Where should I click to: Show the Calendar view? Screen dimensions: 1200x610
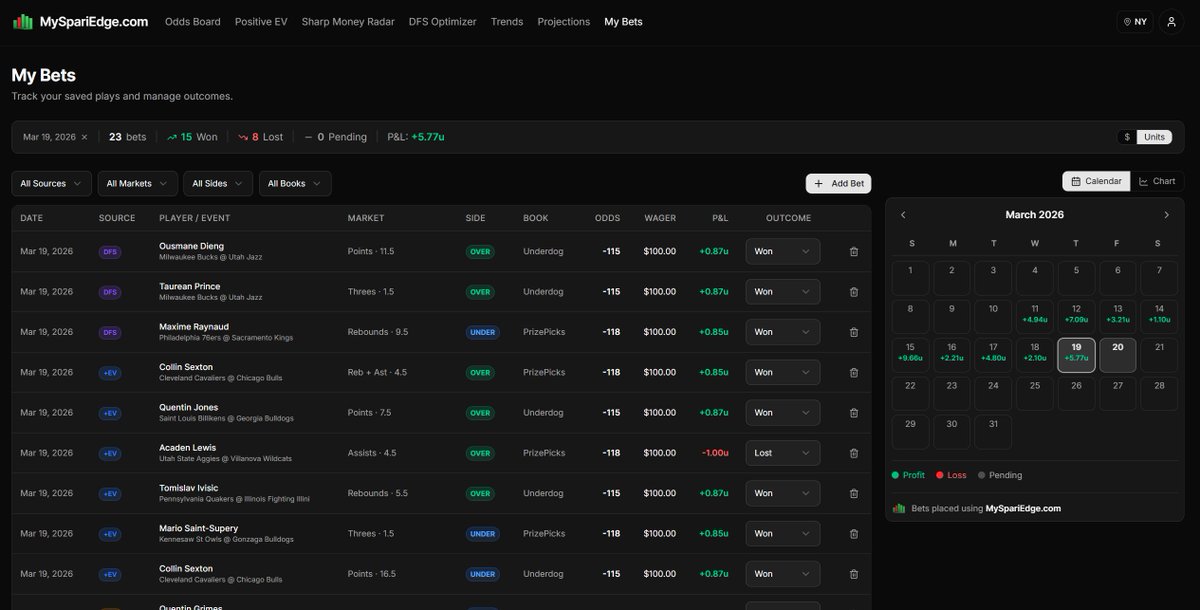click(1096, 181)
